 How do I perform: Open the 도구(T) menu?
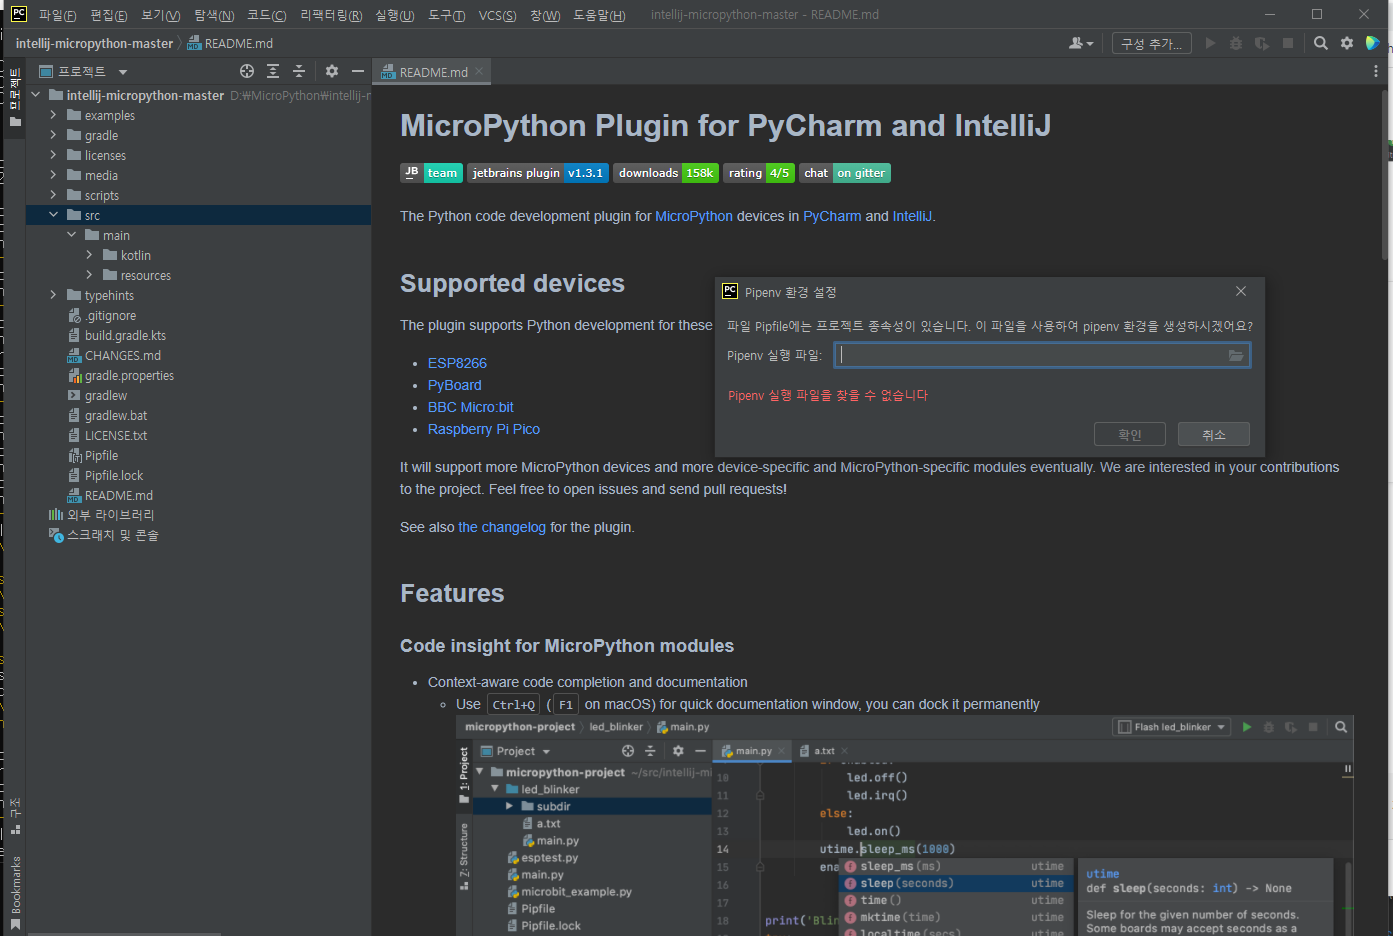pyautogui.click(x=446, y=15)
